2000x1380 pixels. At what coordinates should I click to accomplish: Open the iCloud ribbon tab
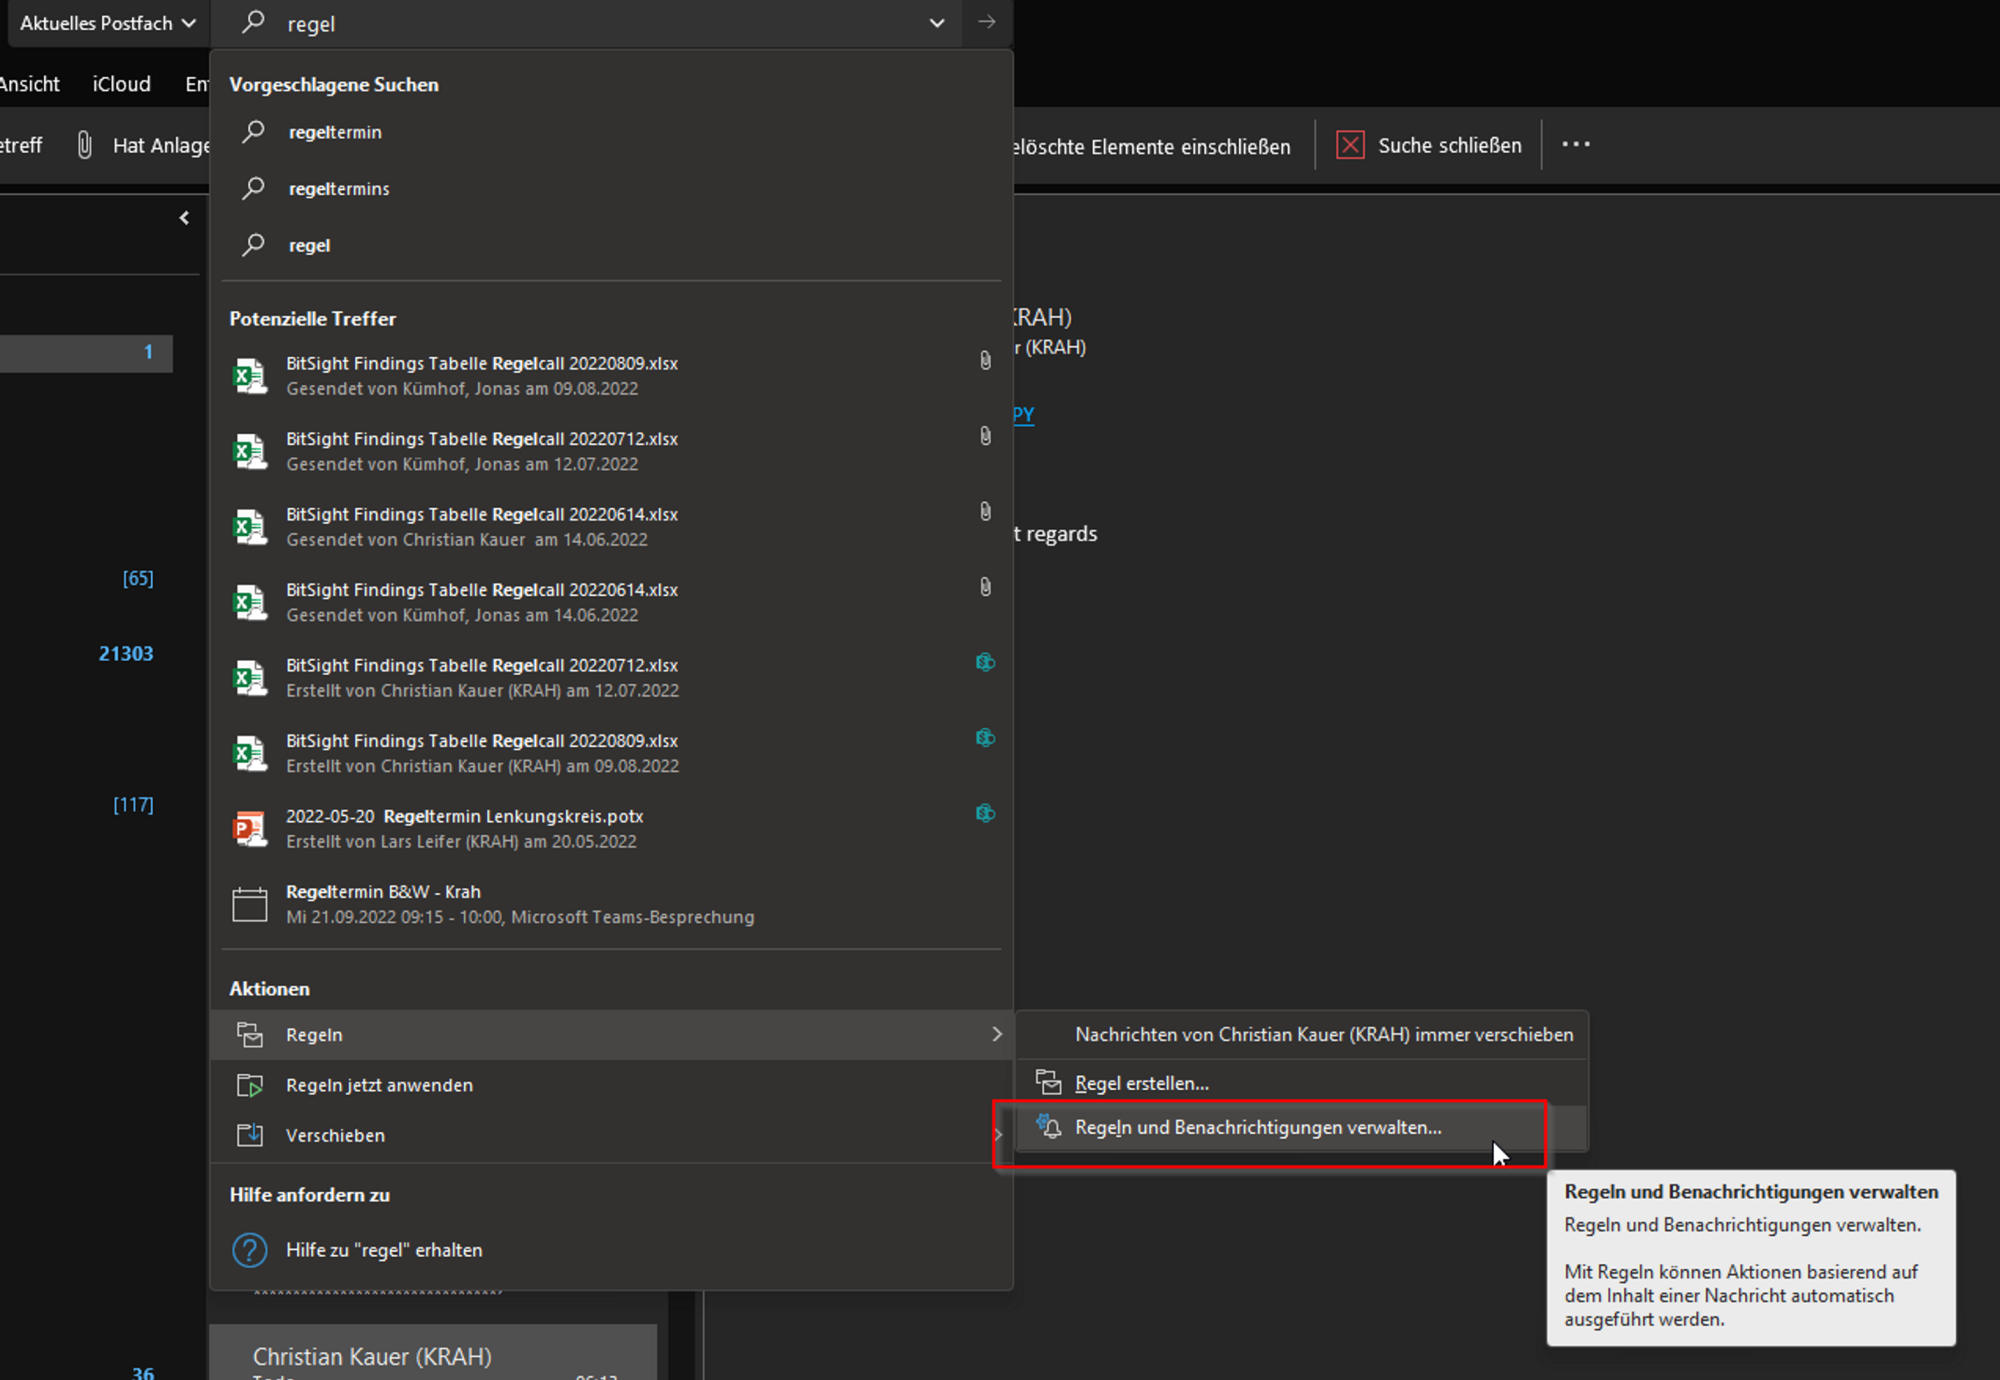coord(122,84)
